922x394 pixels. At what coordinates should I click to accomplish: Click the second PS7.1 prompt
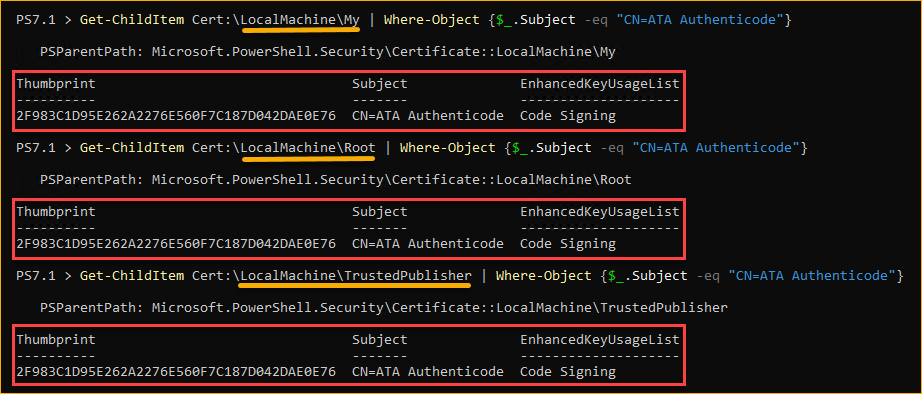(x=36, y=148)
